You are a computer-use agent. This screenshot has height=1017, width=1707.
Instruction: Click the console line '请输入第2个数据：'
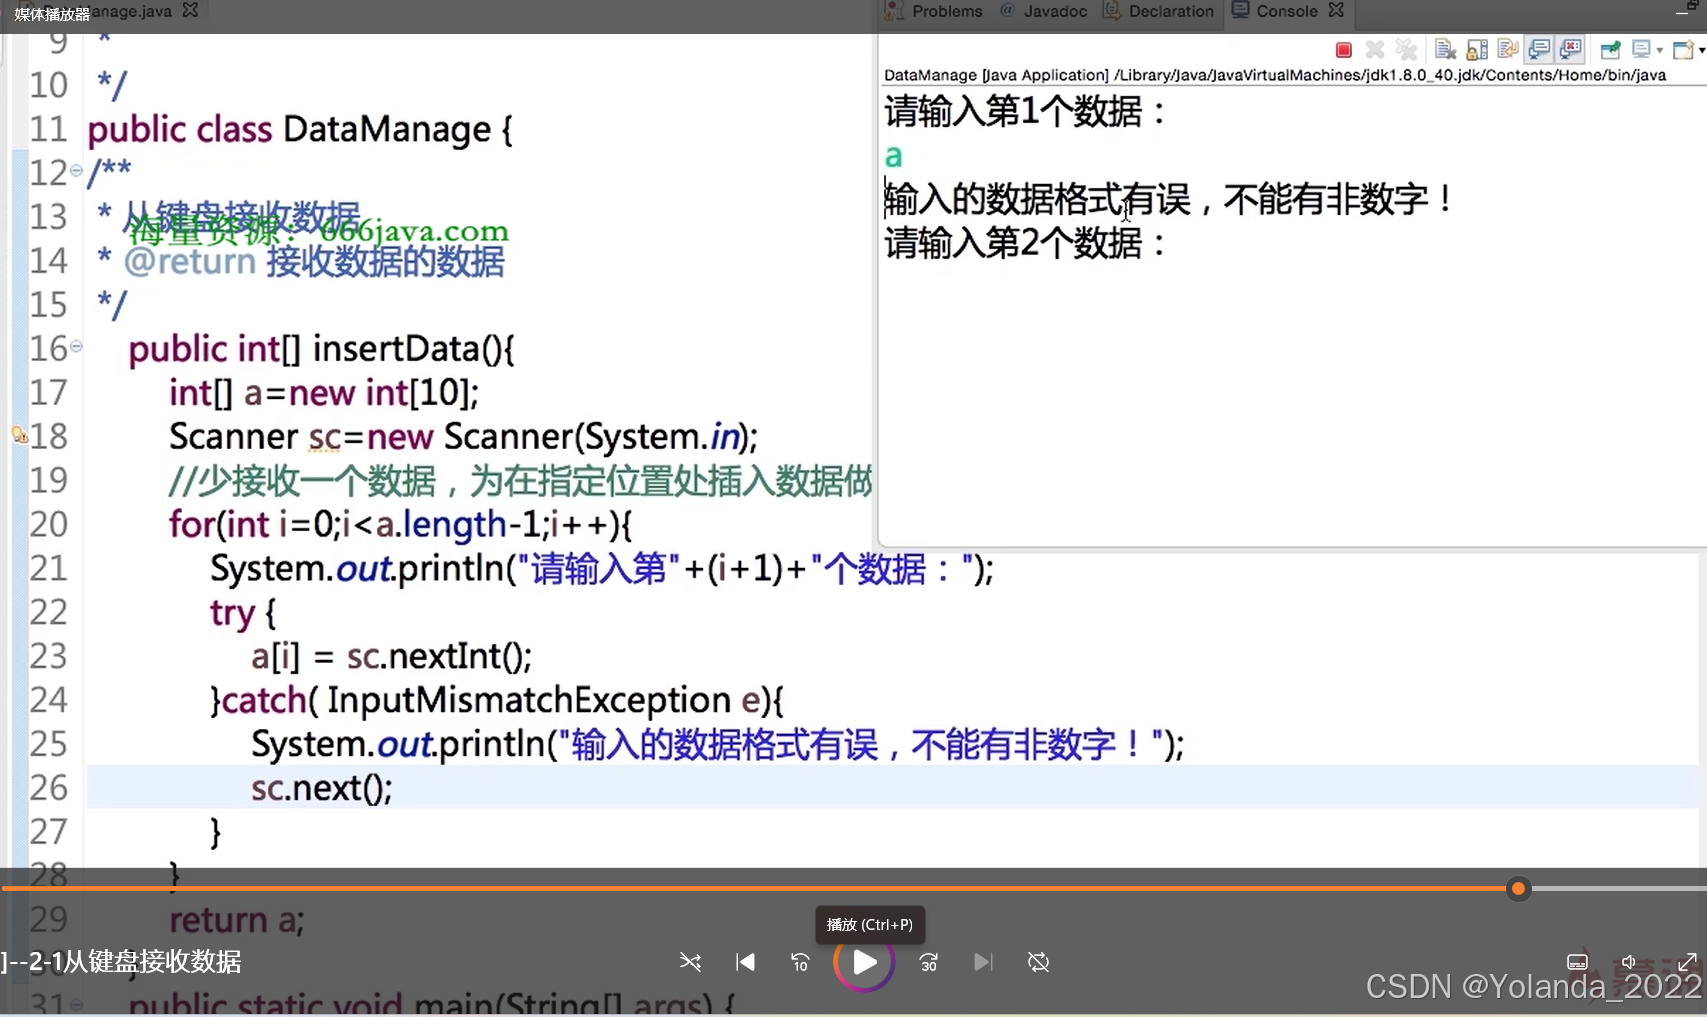click(1026, 243)
